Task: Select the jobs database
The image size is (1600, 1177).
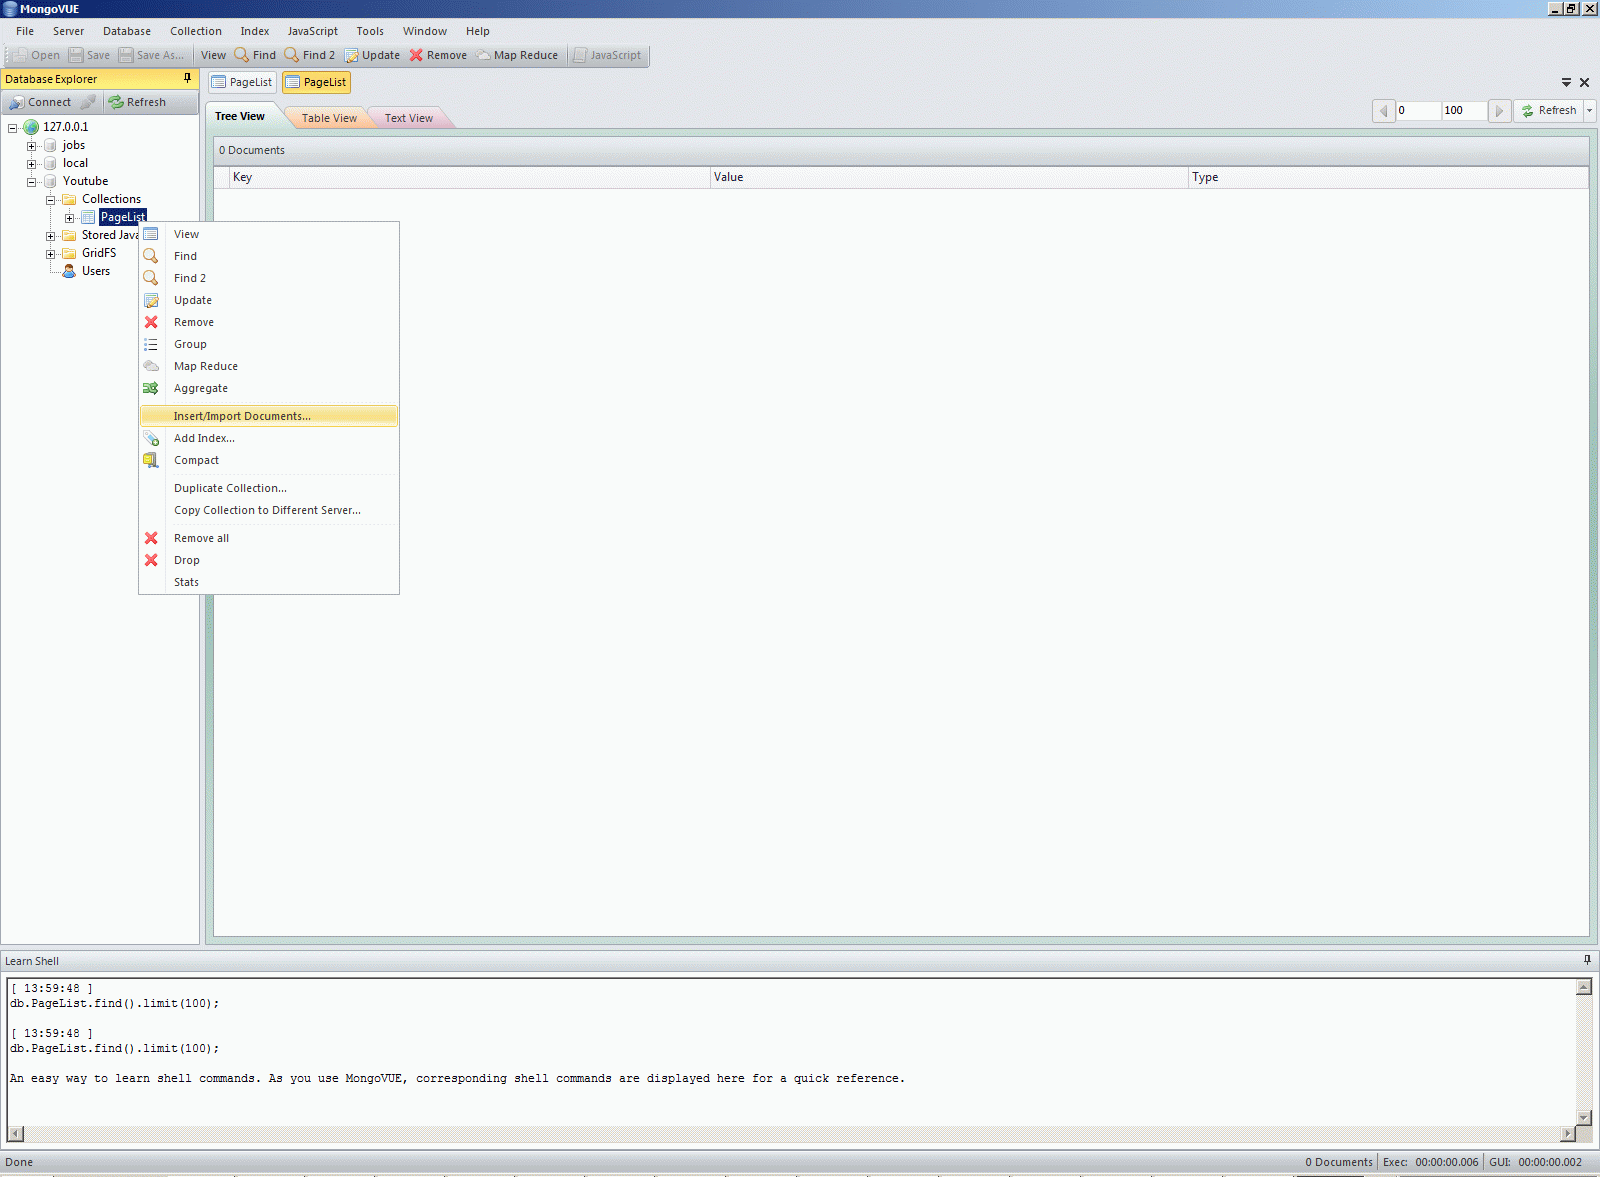Action: tap(74, 145)
